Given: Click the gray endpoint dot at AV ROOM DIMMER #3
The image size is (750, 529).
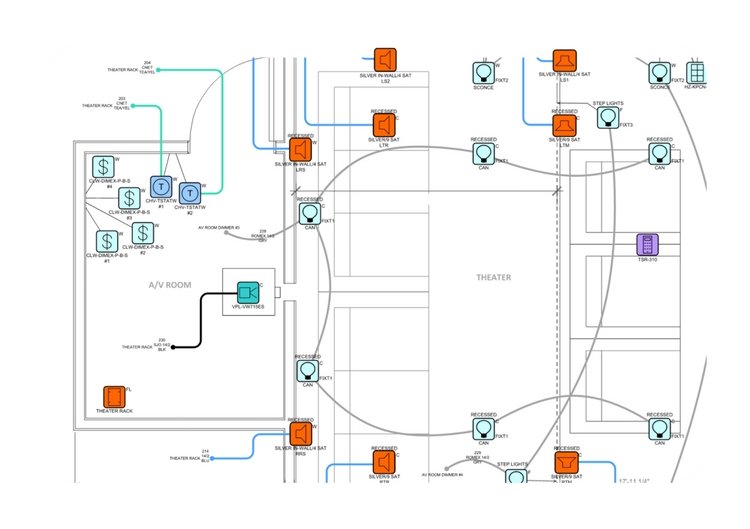Looking at the screenshot, I should [x=226, y=233].
